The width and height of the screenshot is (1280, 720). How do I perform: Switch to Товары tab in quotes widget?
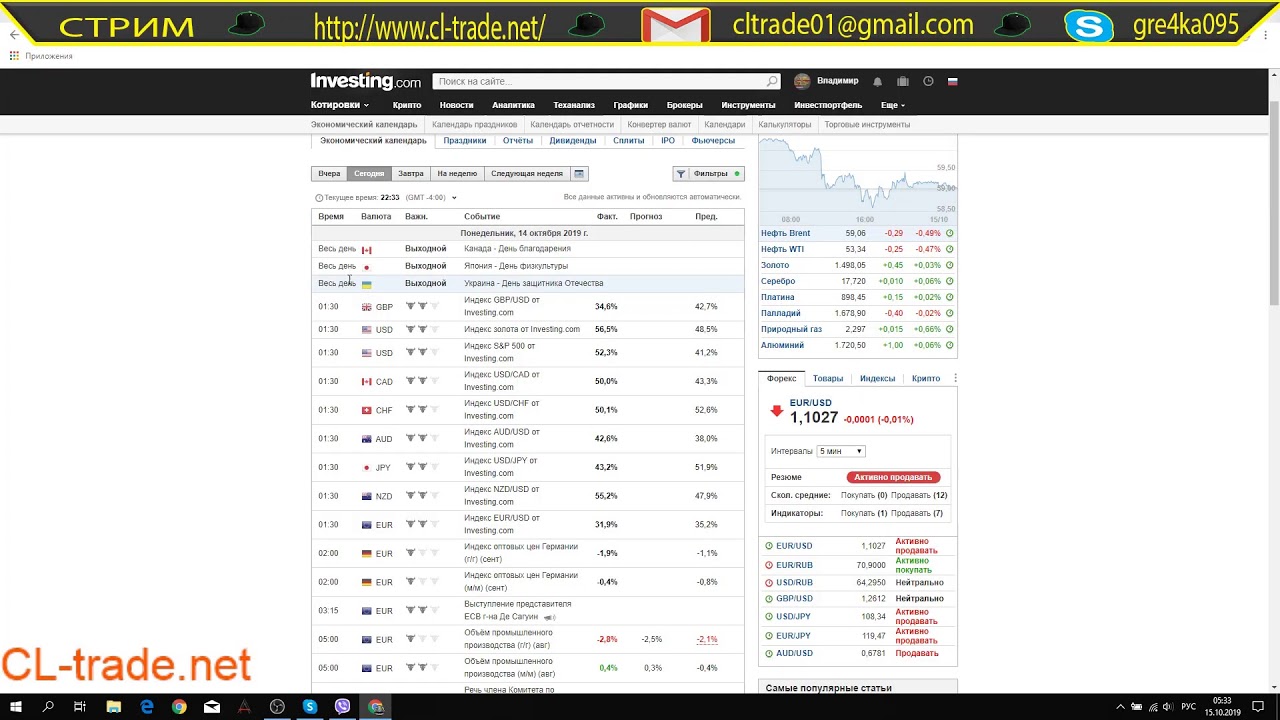pos(828,378)
